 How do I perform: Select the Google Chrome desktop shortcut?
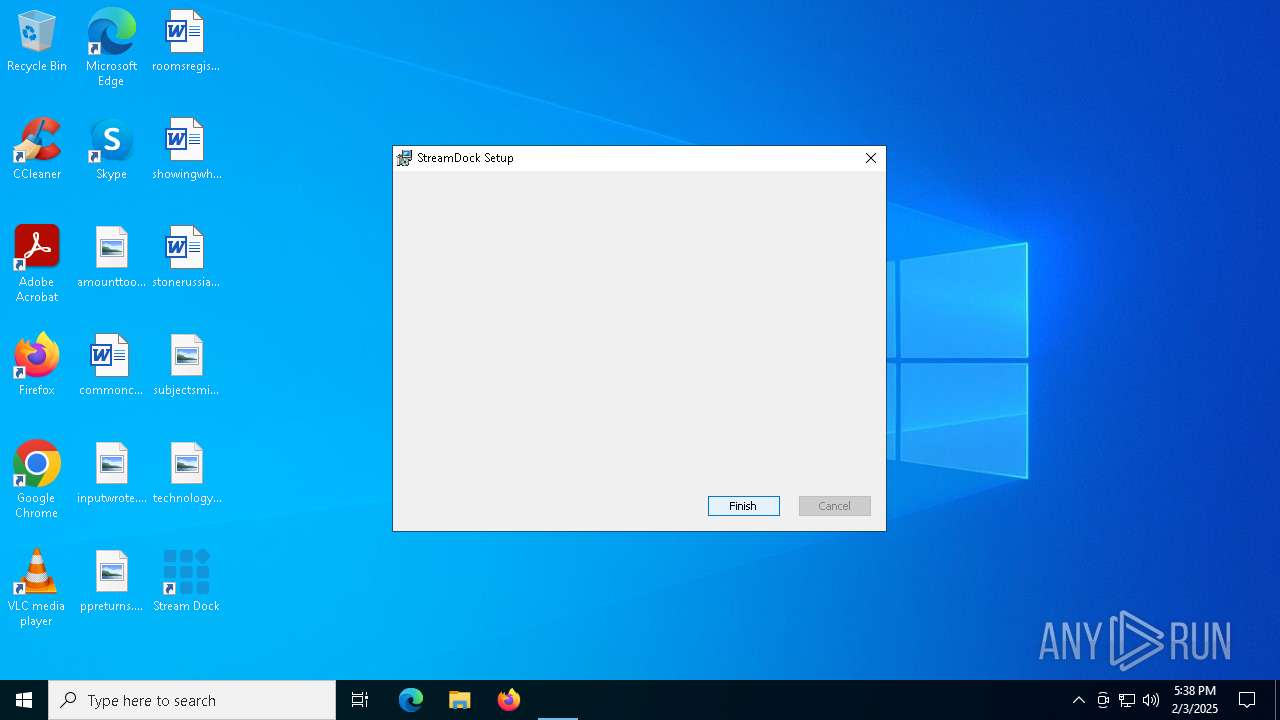tap(37, 480)
